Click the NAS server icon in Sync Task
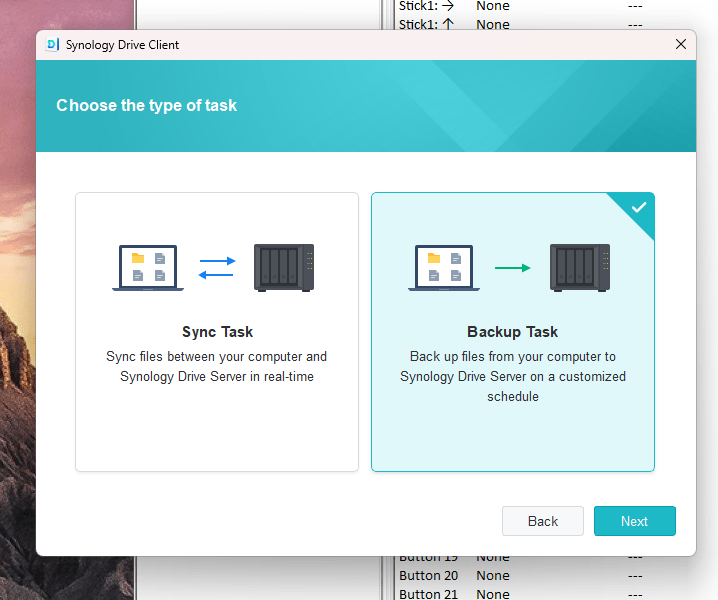The width and height of the screenshot is (718, 600). click(284, 268)
